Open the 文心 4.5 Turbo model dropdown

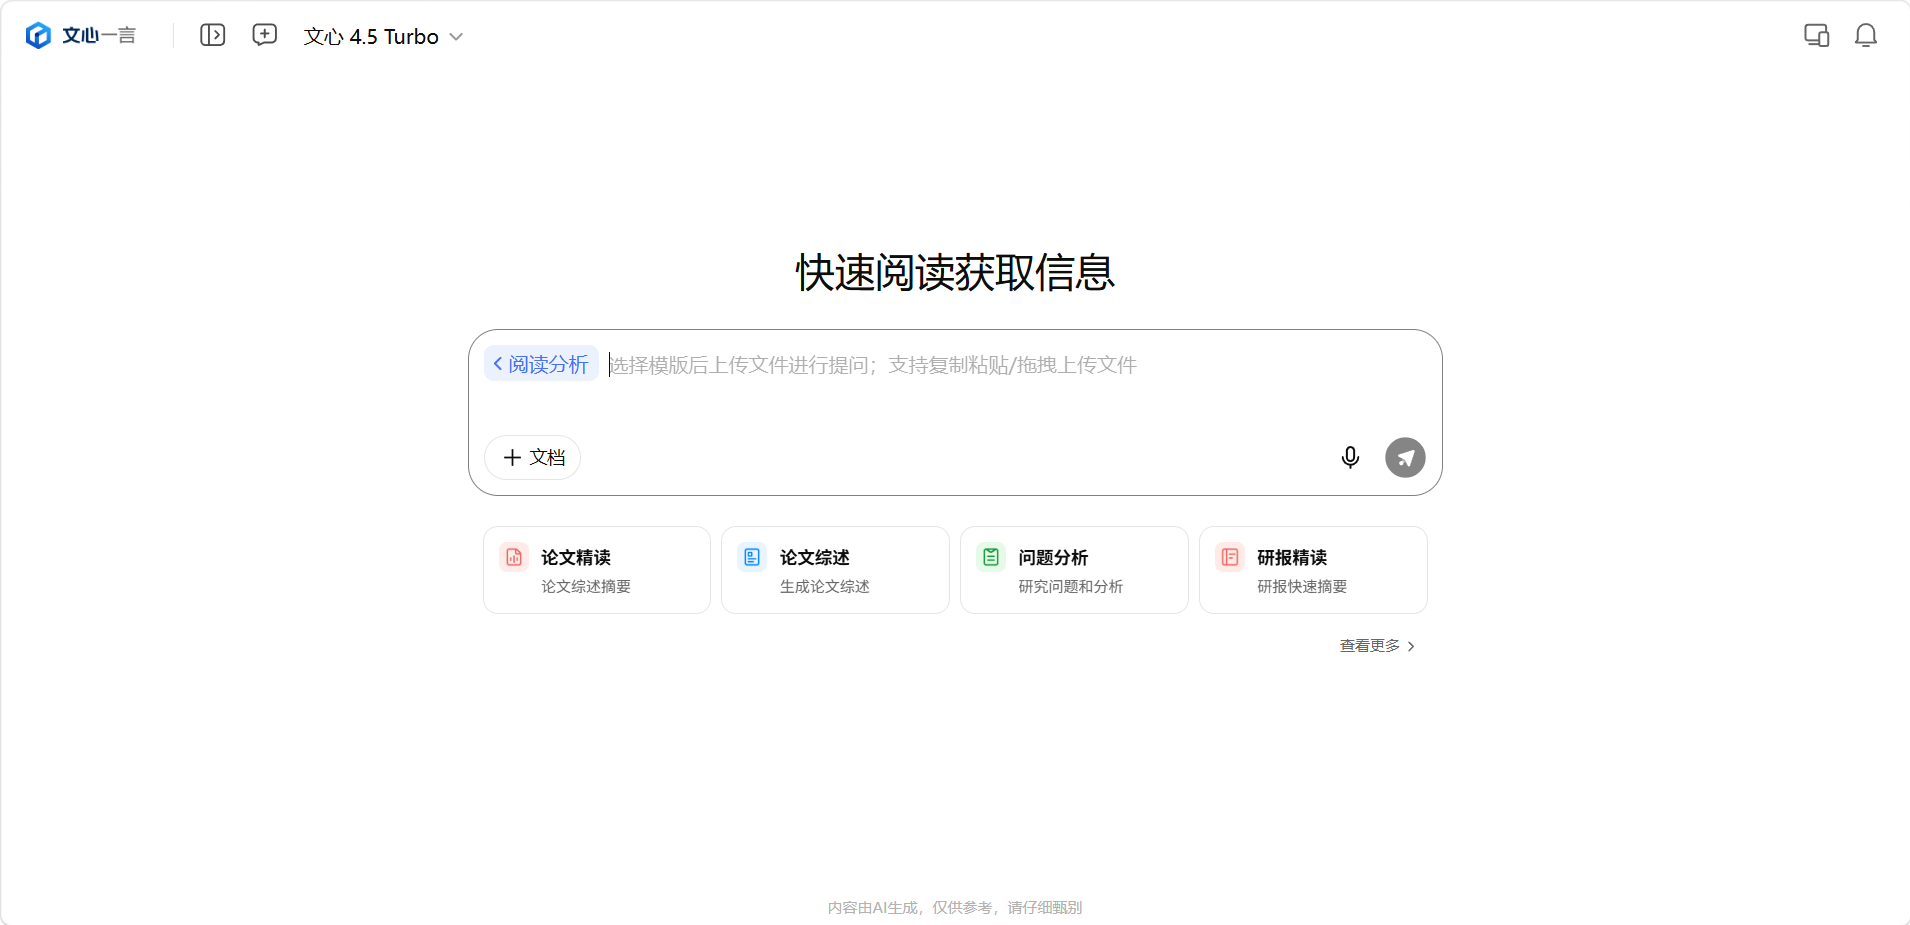[x=383, y=37]
